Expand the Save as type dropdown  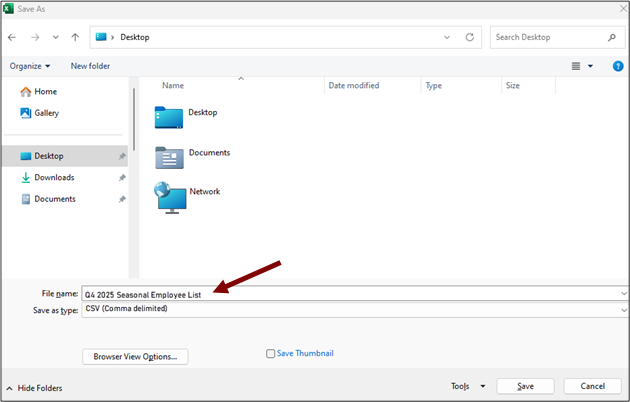[x=623, y=309]
